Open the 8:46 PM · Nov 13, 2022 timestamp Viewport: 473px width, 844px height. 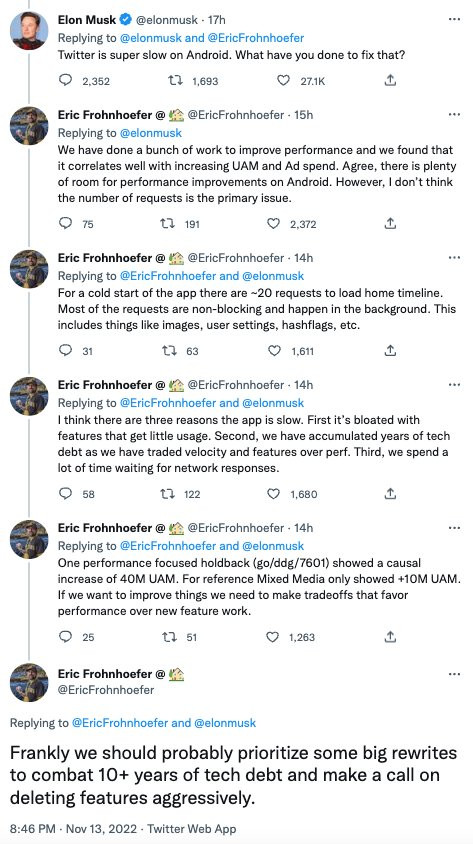coord(74,828)
